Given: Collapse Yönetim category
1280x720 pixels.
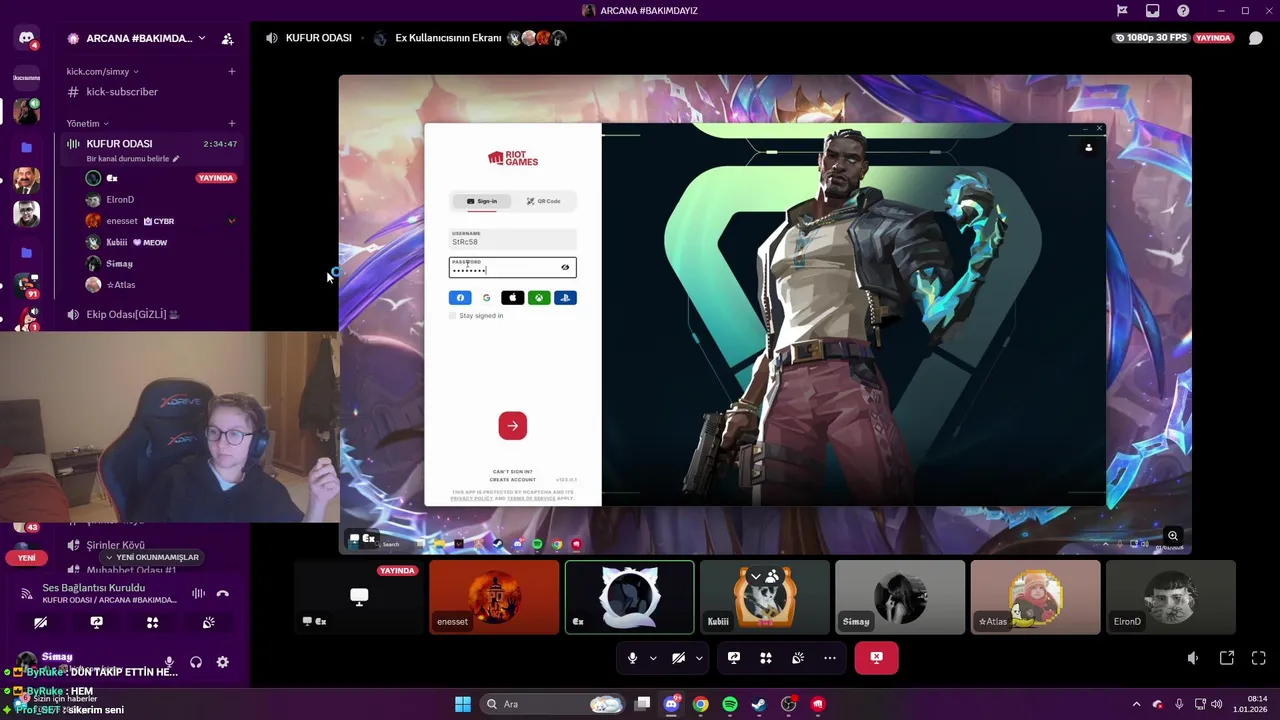Looking at the screenshot, I should (87, 123).
